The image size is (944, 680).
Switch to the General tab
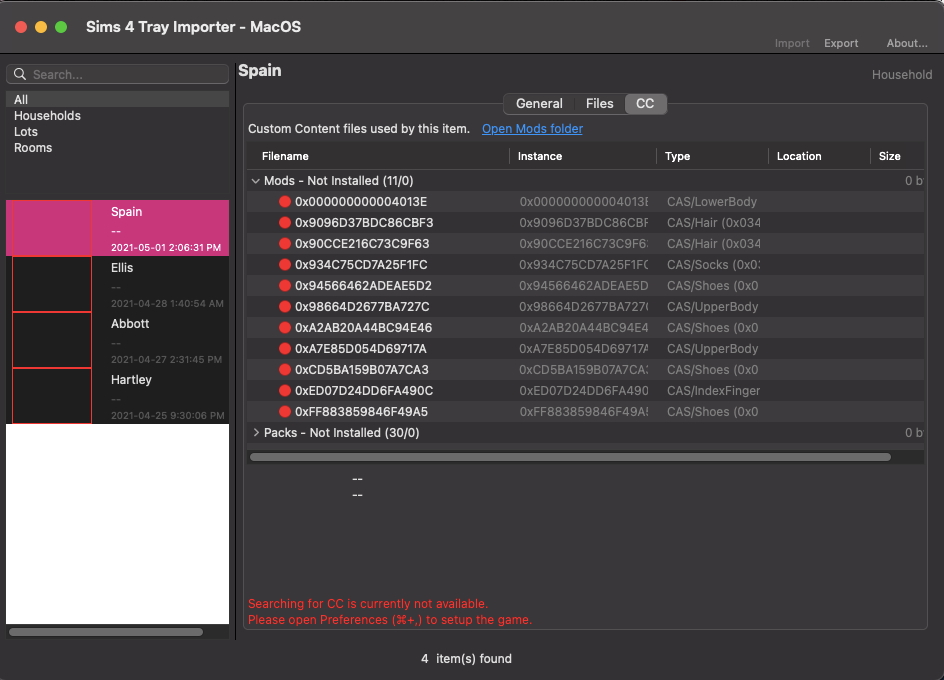pos(539,104)
